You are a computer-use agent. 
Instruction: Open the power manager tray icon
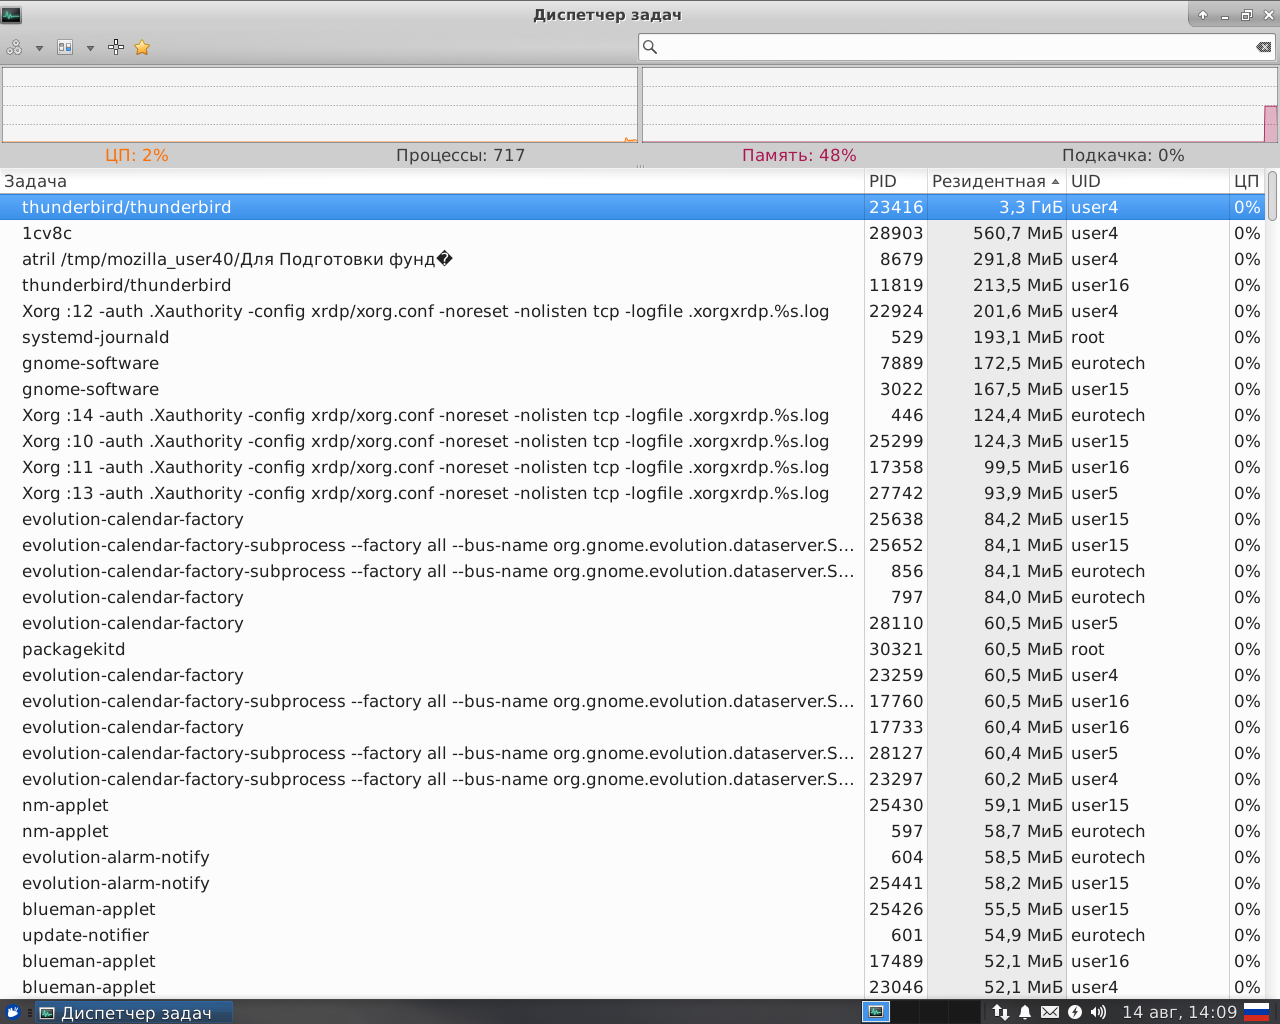1075,1012
